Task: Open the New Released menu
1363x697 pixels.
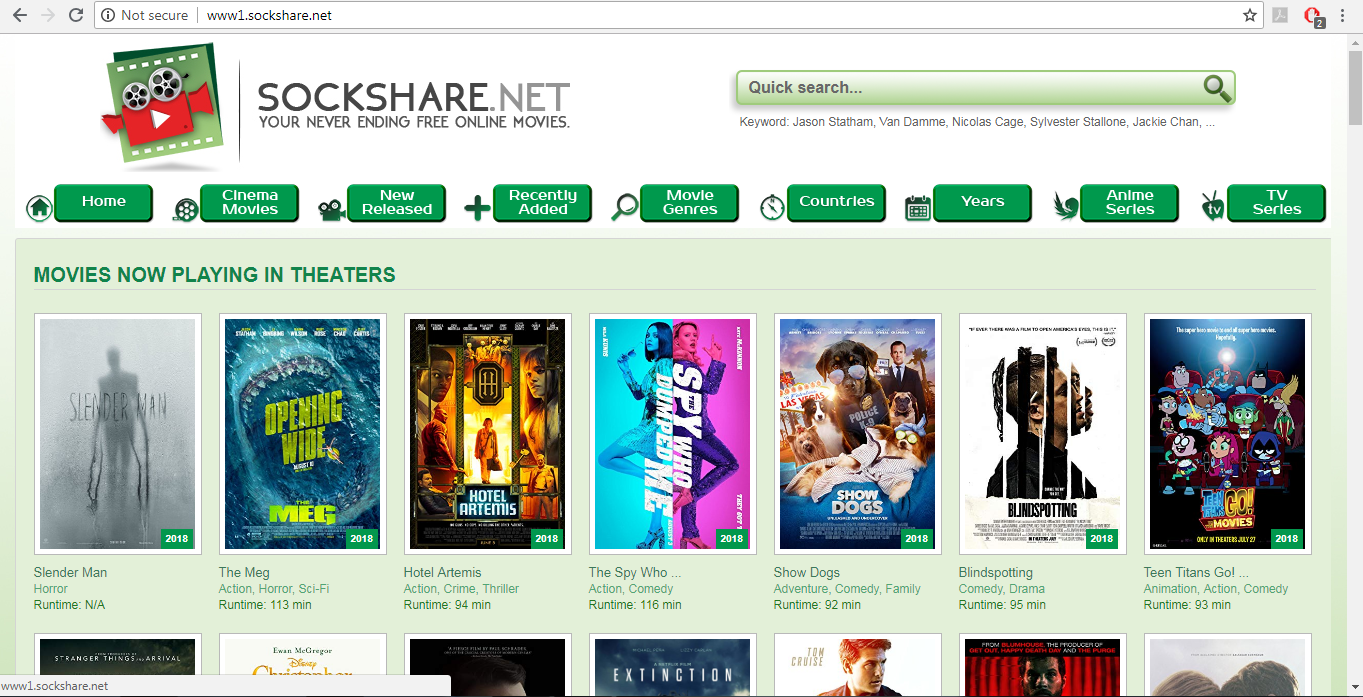Action: tap(397, 202)
